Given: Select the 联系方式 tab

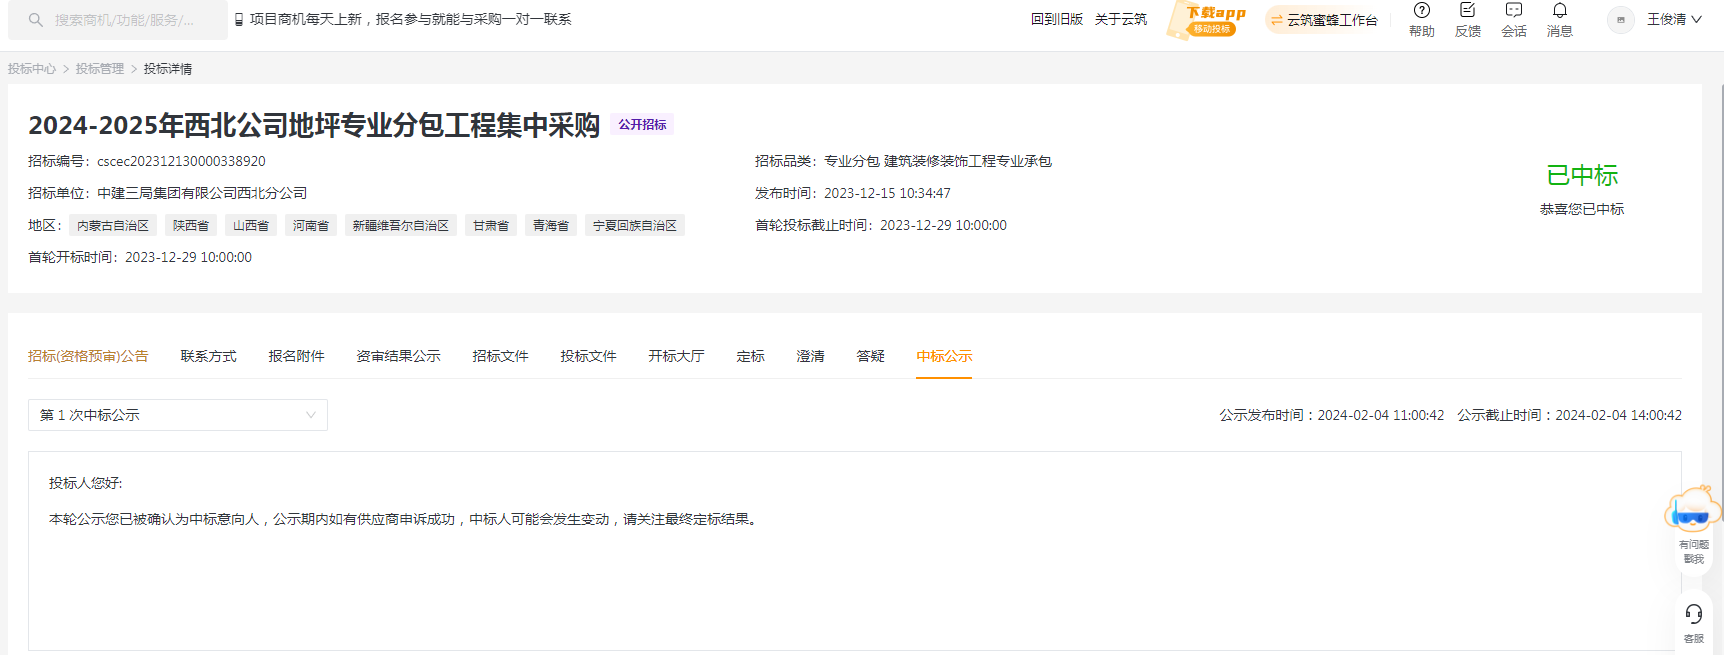Looking at the screenshot, I should [x=208, y=356].
